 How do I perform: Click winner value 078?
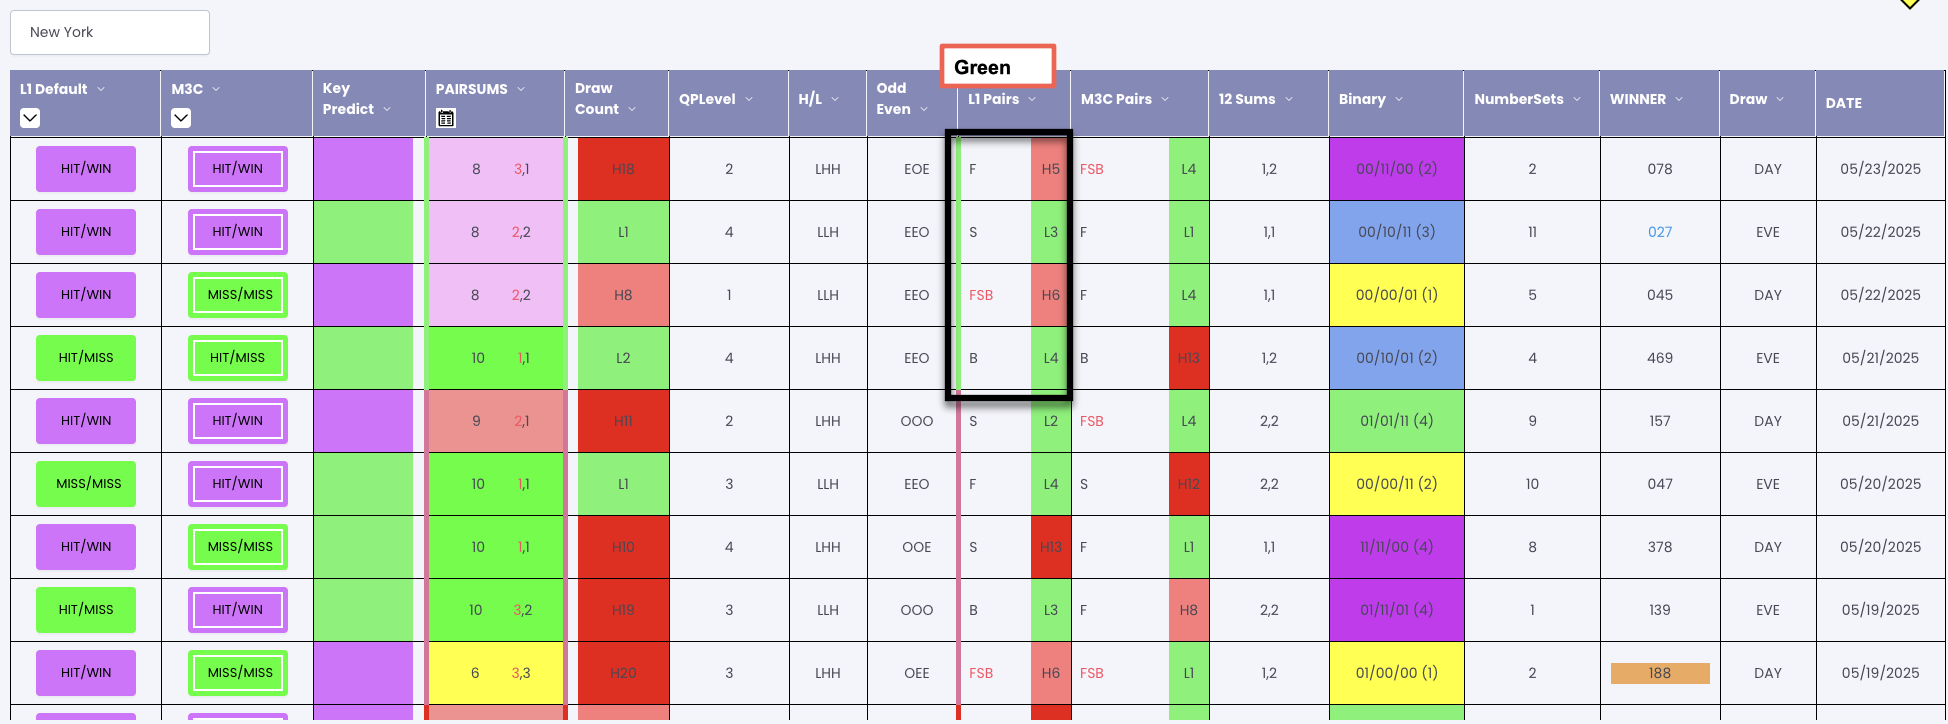click(x=1660, y=169)
